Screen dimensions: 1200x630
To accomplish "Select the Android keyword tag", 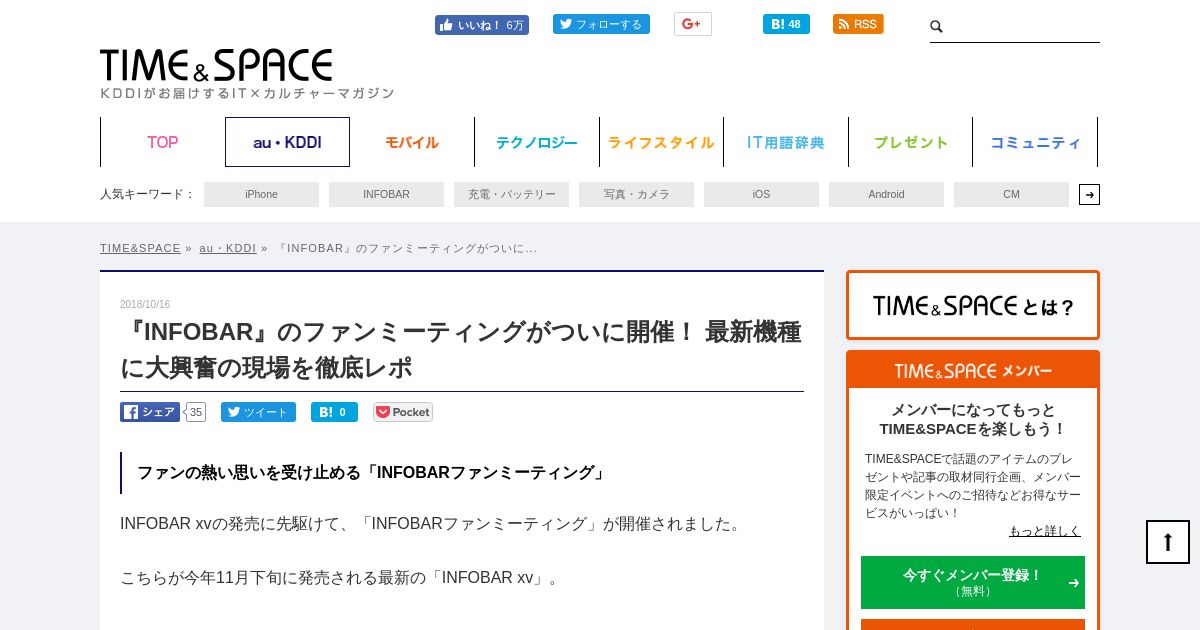I will [x=886, y=194].
